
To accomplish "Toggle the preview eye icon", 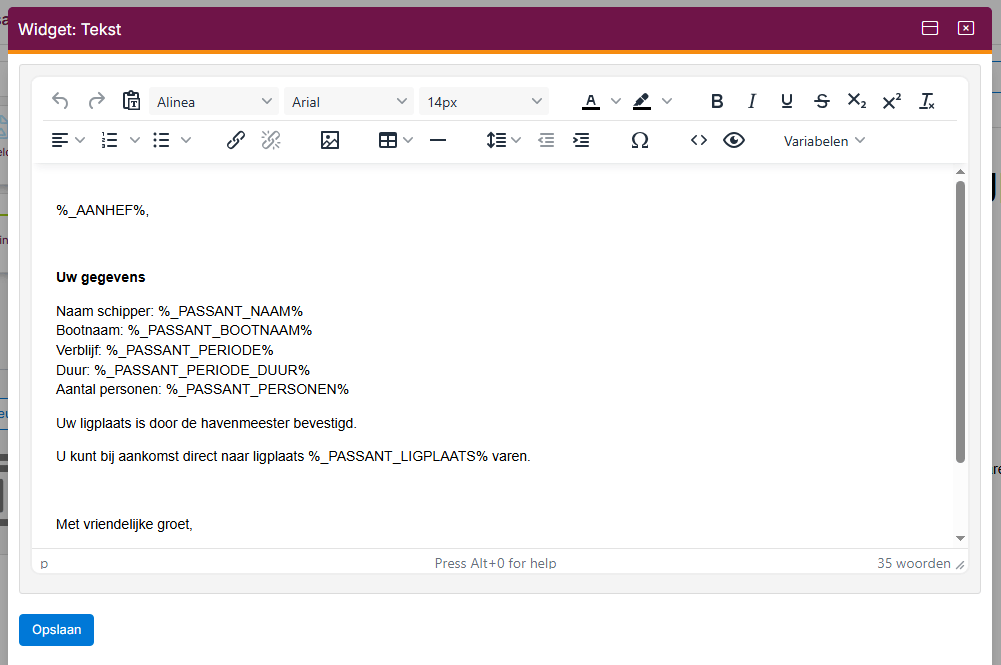I will pos(734,140).
